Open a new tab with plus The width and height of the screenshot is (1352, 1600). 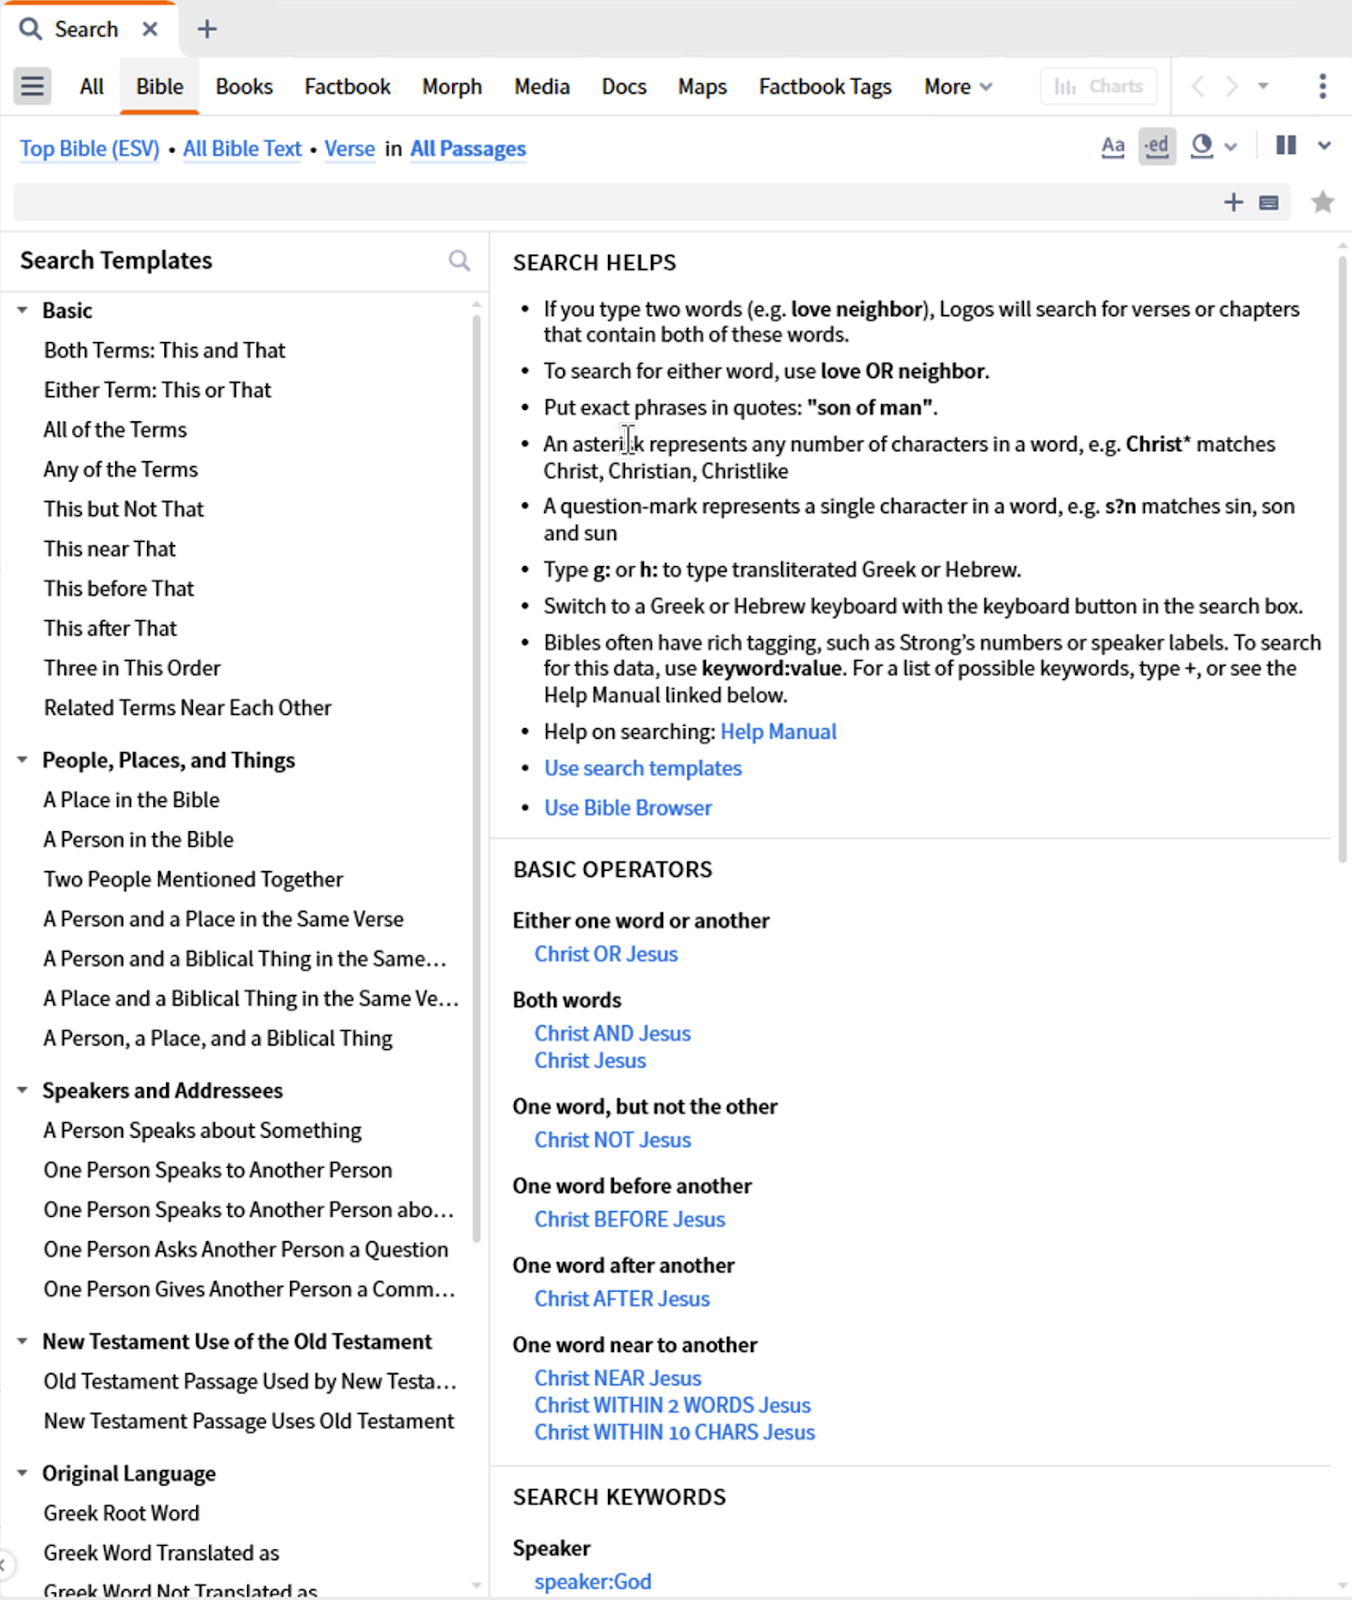(207, 29)
